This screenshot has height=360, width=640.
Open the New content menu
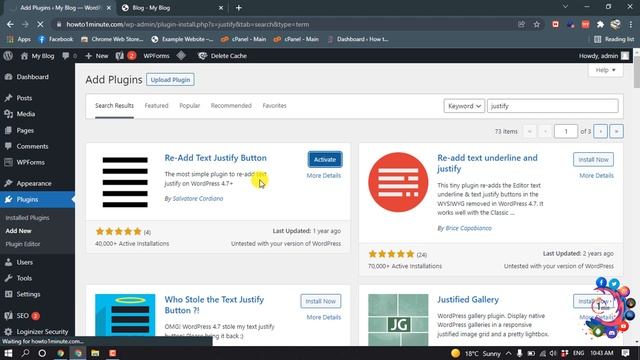coord(97,56)
